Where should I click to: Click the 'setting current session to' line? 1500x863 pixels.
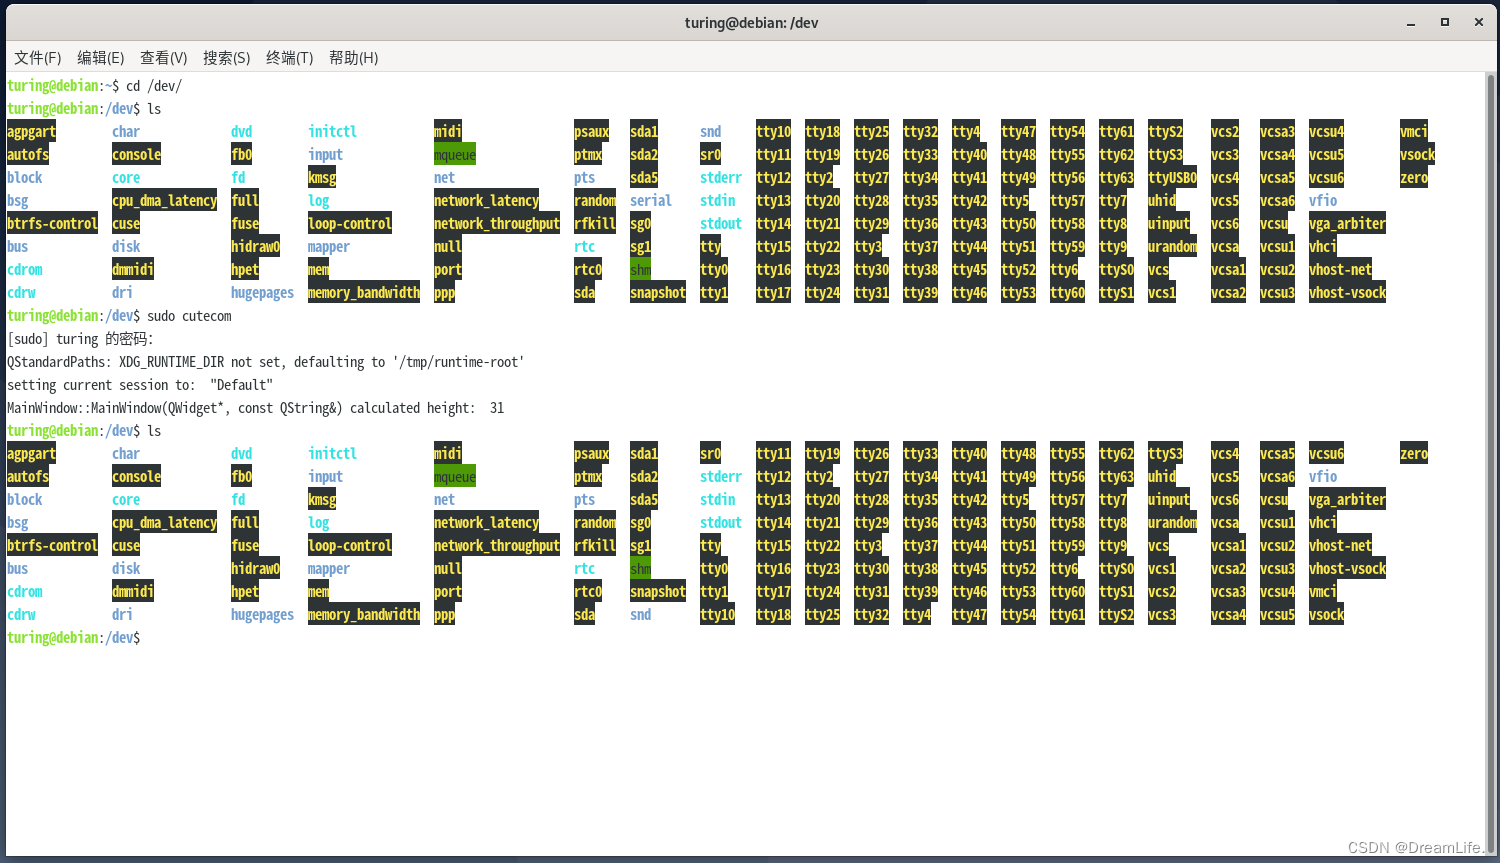(x=140, y=385)
